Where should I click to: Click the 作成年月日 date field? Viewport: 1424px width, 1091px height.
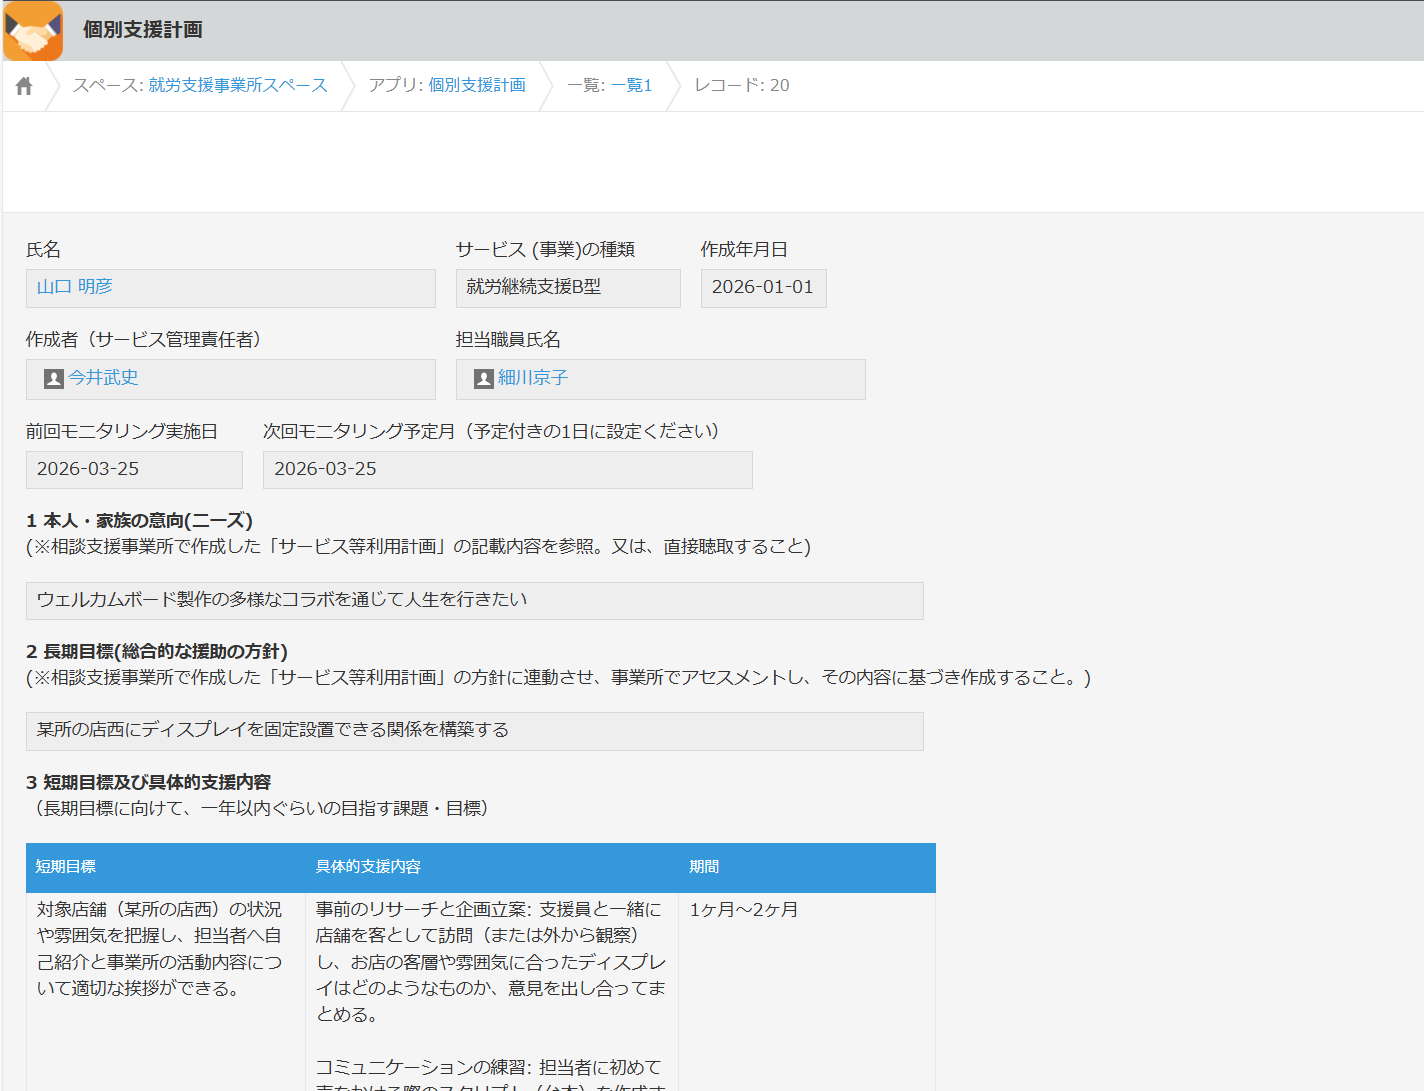point(762,288)
